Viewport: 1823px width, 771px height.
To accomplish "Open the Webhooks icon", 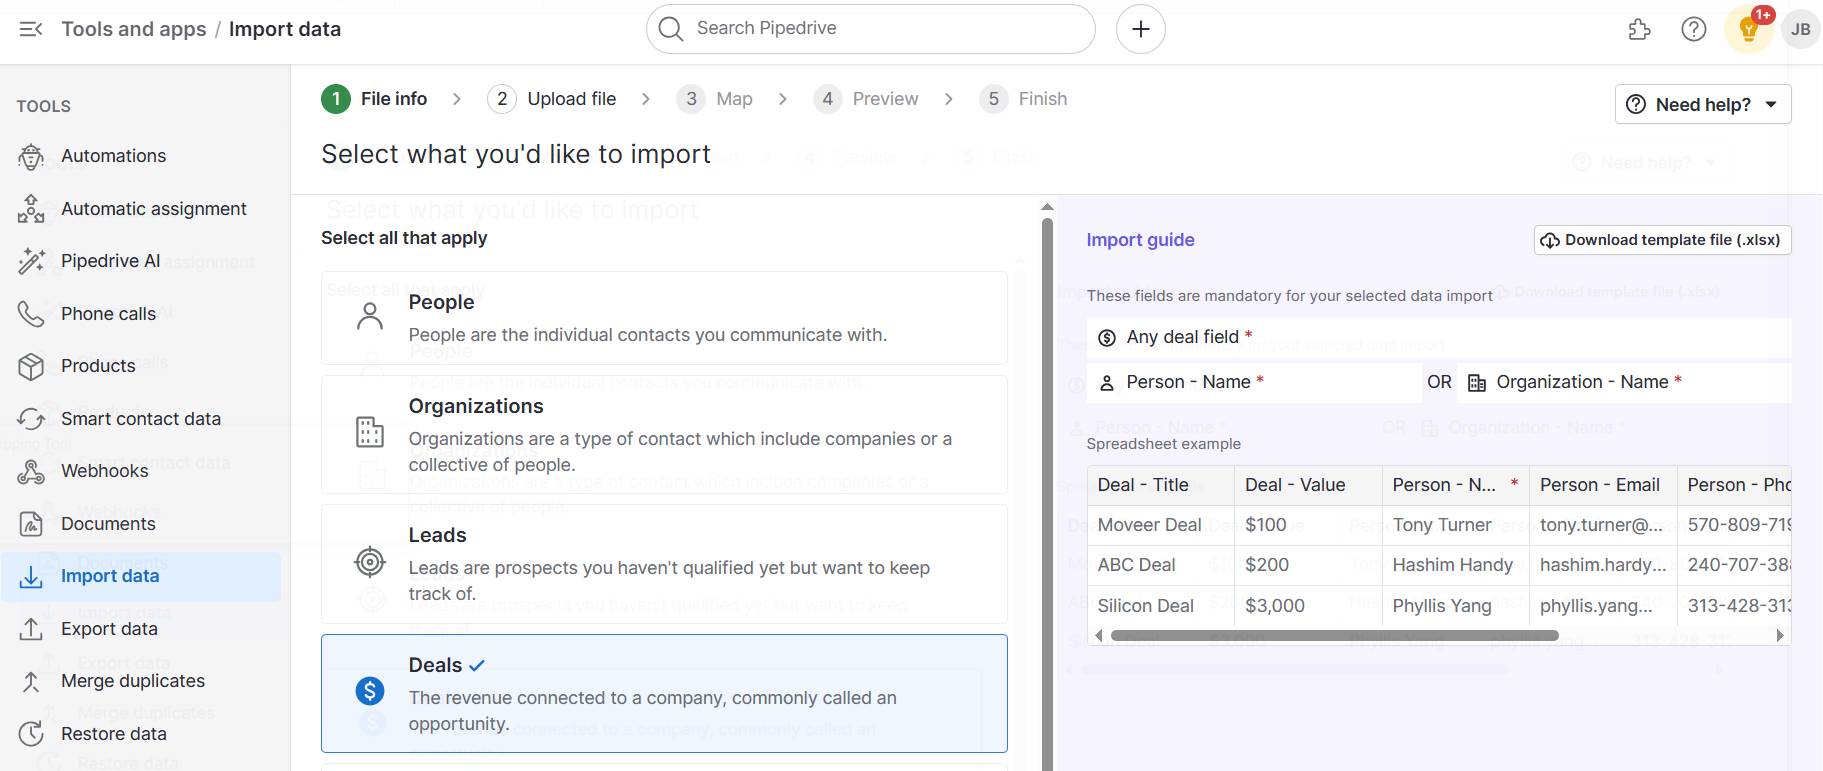I will [31, 471].
